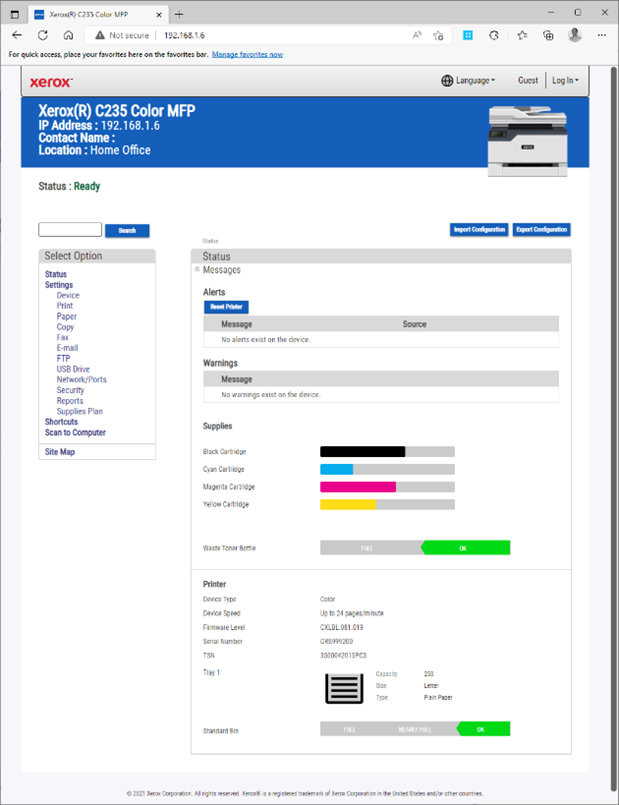The height and width of the screenshot is (805, 619).
Task: Click firmware value CXLBL.081.019
Action: point(342,627)
